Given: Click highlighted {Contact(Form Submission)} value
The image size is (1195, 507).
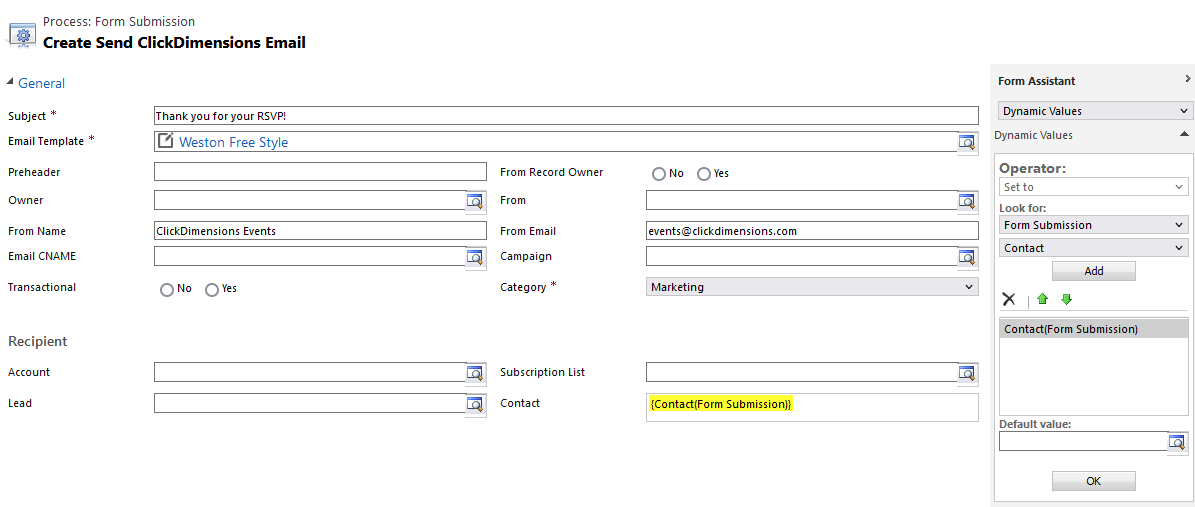Looking at the screenshot, I should click(x=721, y=404).
